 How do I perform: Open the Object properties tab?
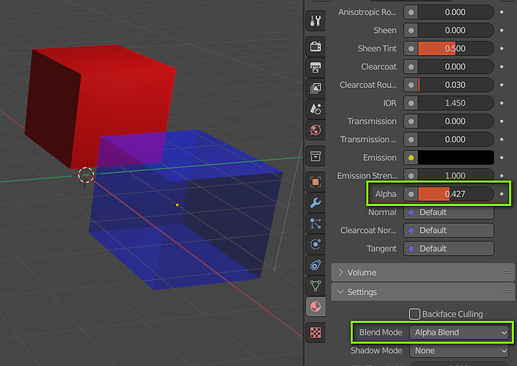point(315,182)
